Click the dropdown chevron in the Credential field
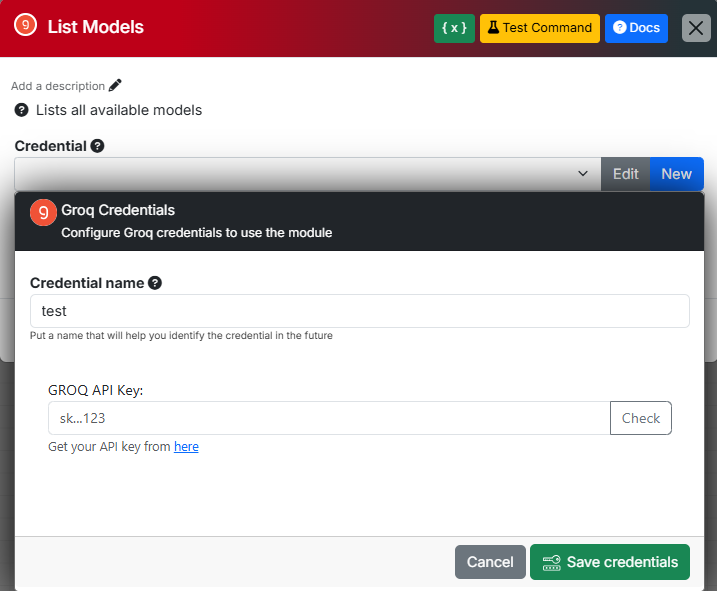Viewport: 717px width, 591px height. point(583,174)
